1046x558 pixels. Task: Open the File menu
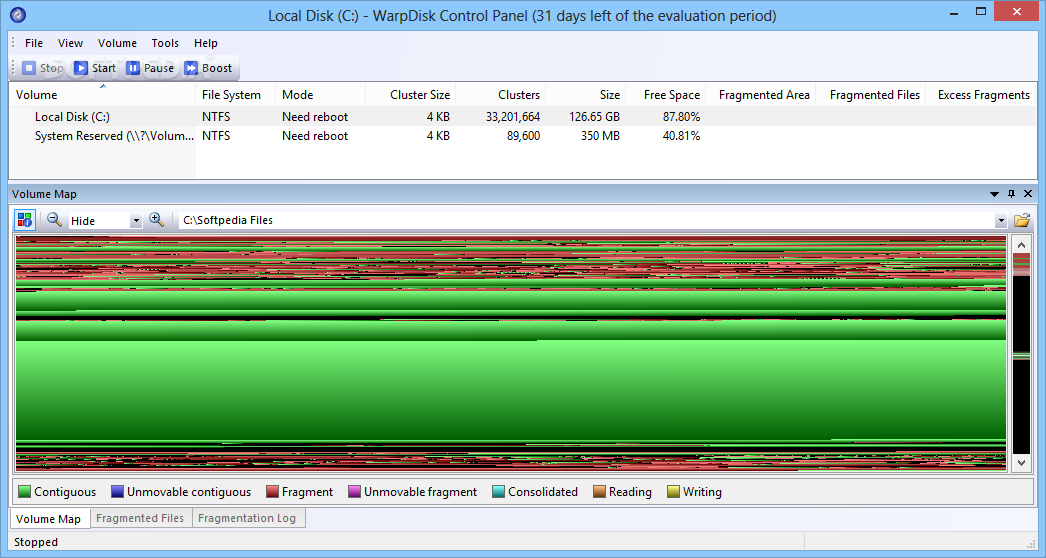coord(34,43)
